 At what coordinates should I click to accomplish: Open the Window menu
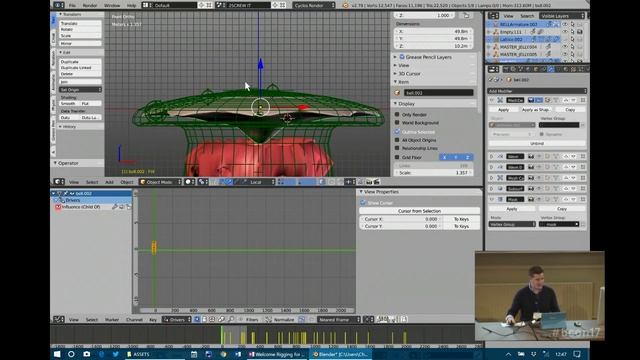[112, 6]
